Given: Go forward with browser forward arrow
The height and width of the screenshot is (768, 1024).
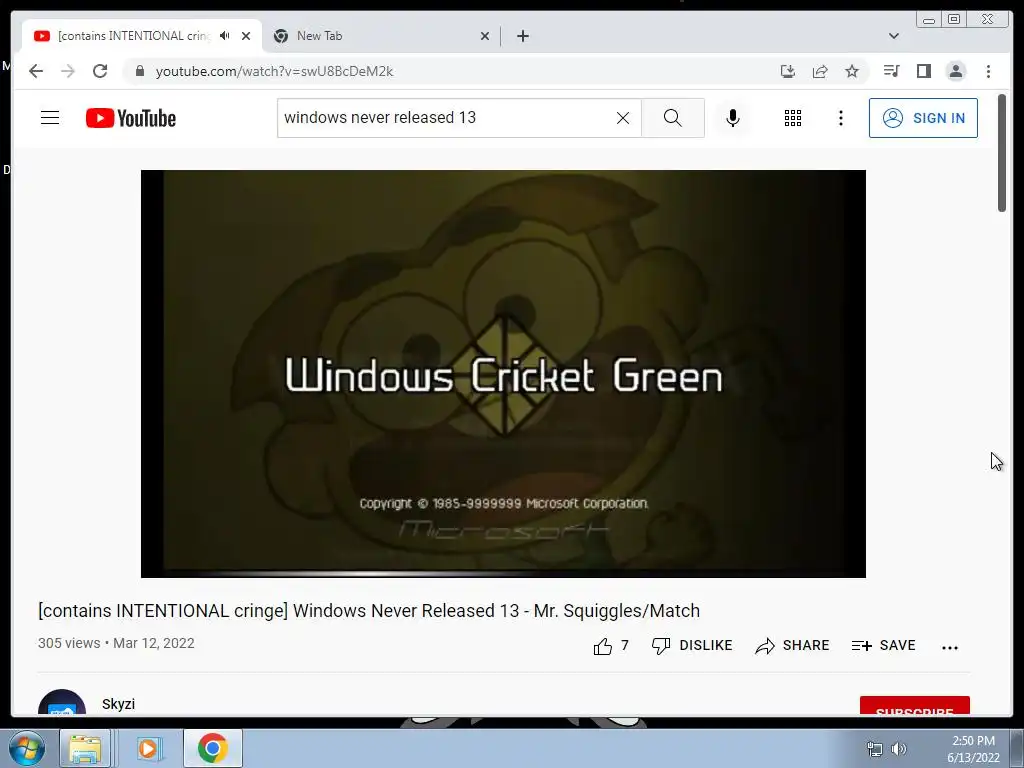Looking at the screenshot, I should [68, 71].
